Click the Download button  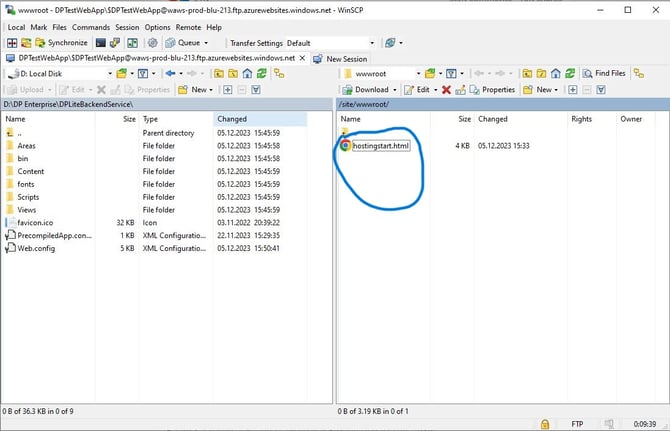[x=366, y=90]
